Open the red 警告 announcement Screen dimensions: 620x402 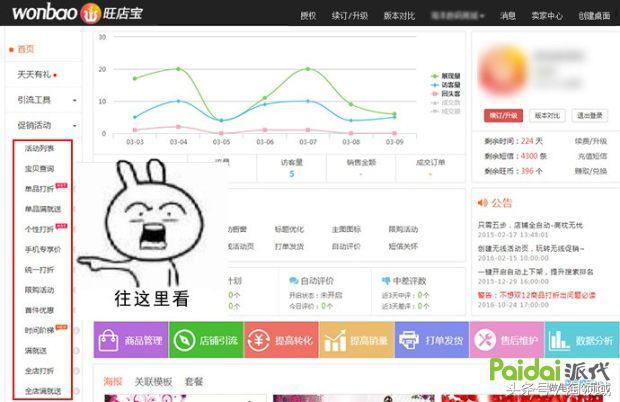point(537,295)
